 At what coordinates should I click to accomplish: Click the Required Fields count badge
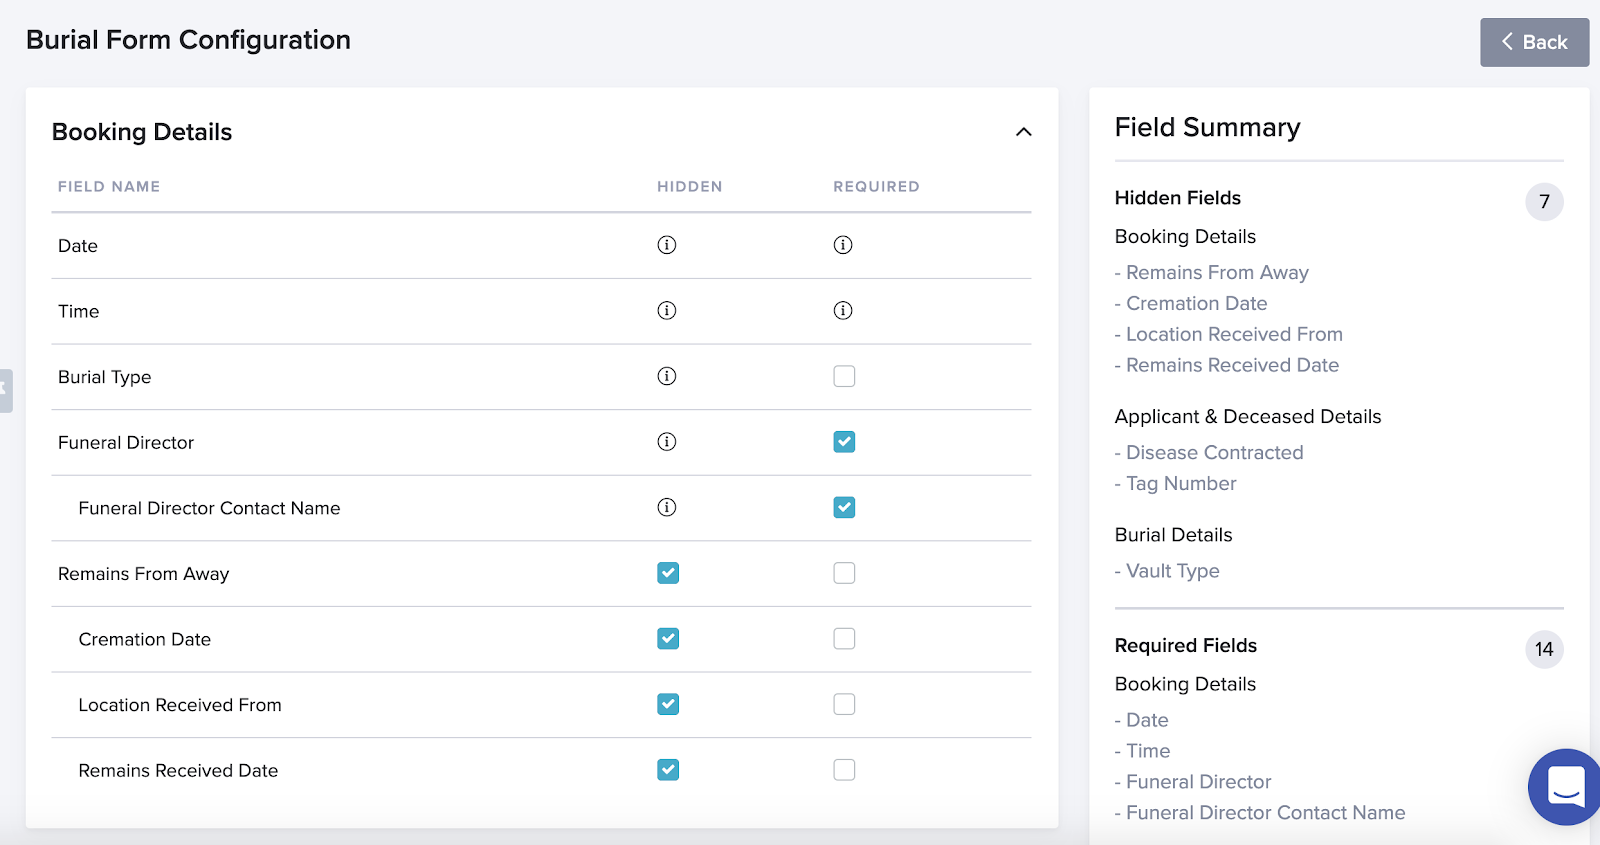pyautogui.click(x=1544, y=650)
